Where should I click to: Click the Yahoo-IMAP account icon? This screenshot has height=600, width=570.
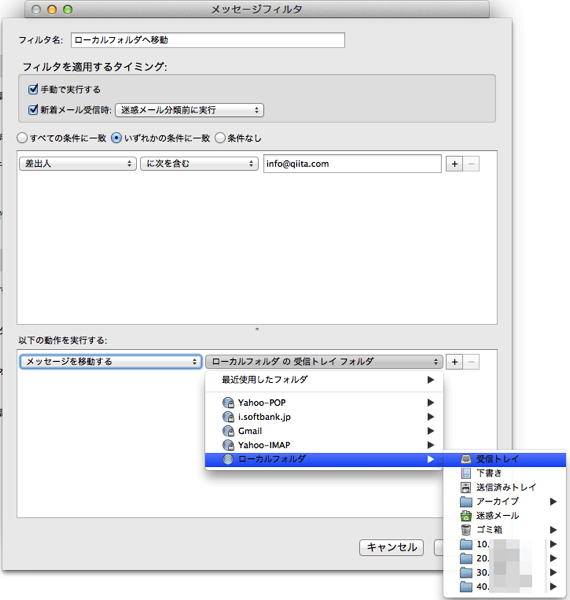pyautogui.click(x=228, y=445)
